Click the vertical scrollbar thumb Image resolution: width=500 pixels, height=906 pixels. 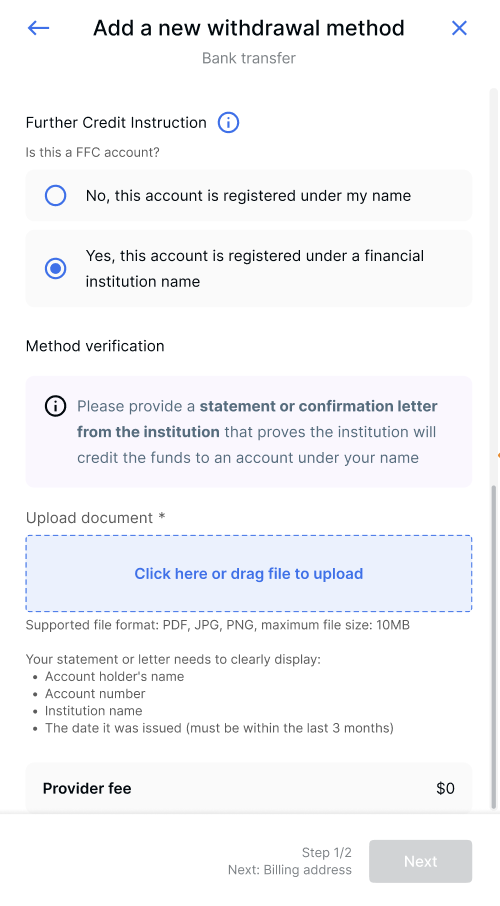pos(494,646)
